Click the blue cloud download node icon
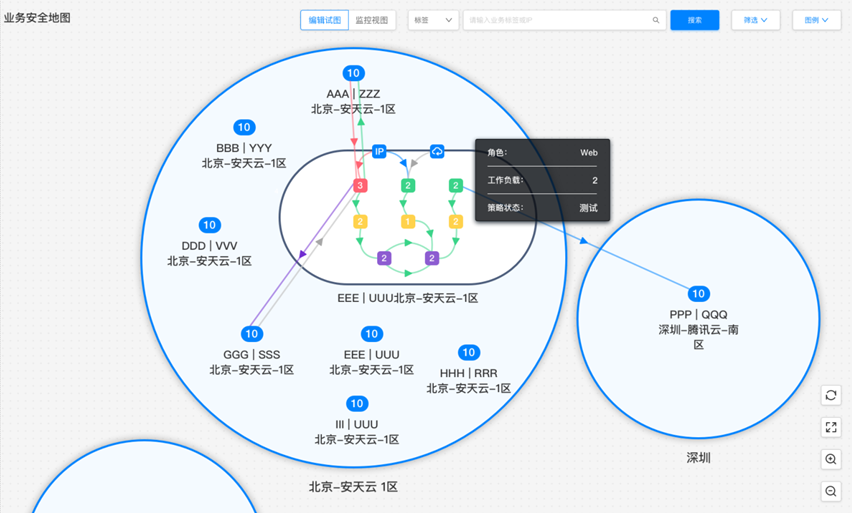Screen dimensions: 852x513 437,152
